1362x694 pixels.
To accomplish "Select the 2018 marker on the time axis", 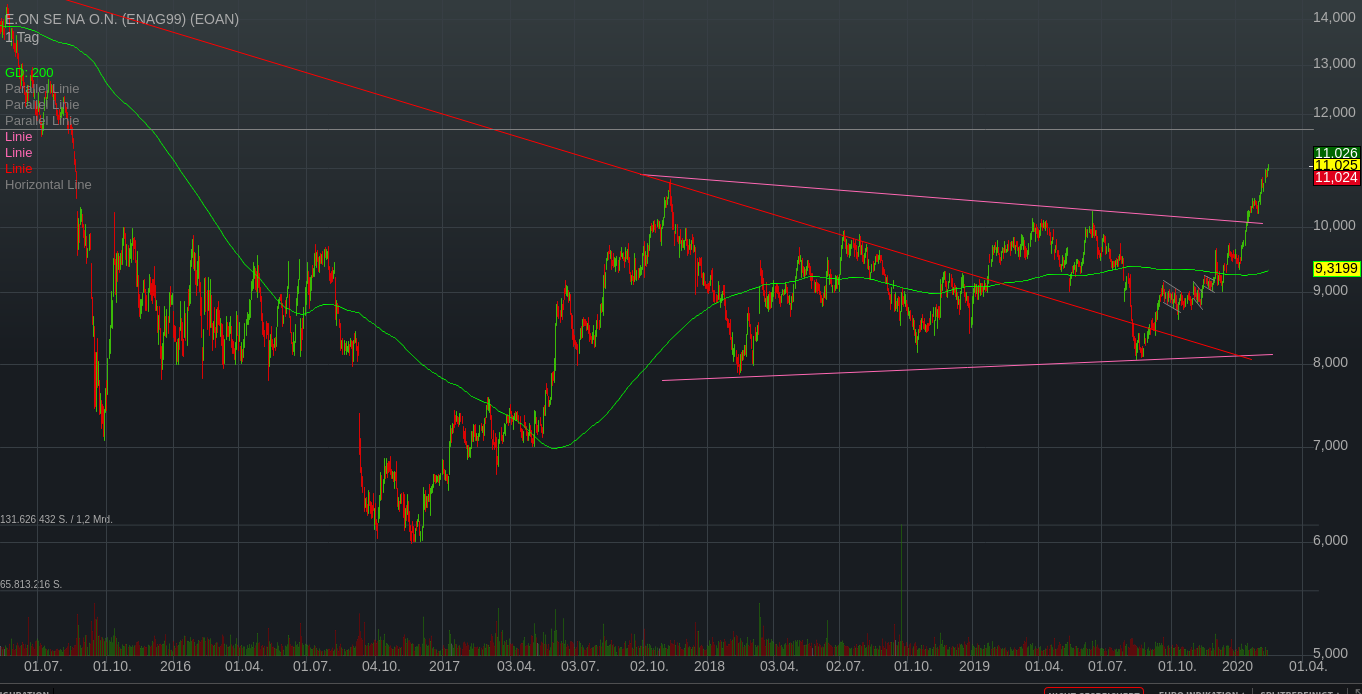I will coord(709,666).
